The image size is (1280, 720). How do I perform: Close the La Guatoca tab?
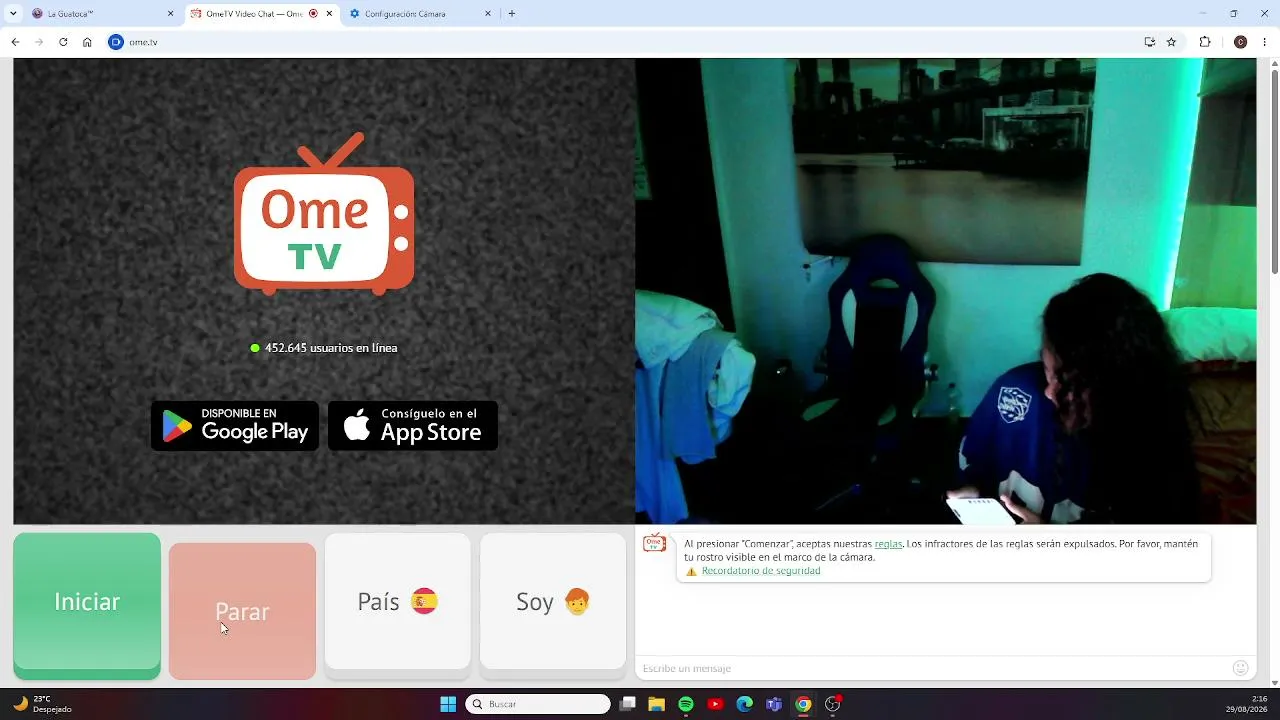[x=170, y=14]
